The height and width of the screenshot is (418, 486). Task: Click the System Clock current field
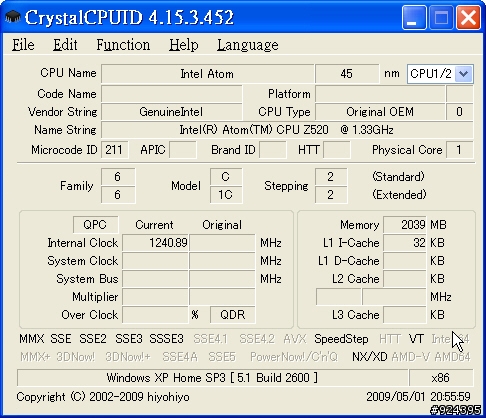coord(155,261)
